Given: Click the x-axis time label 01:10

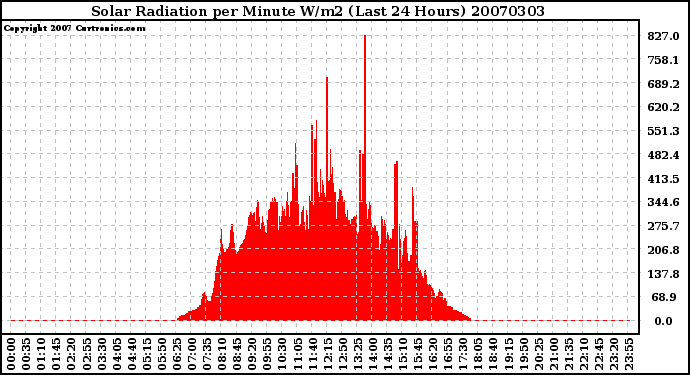Looking at the screenshot, I should (41, 354).
